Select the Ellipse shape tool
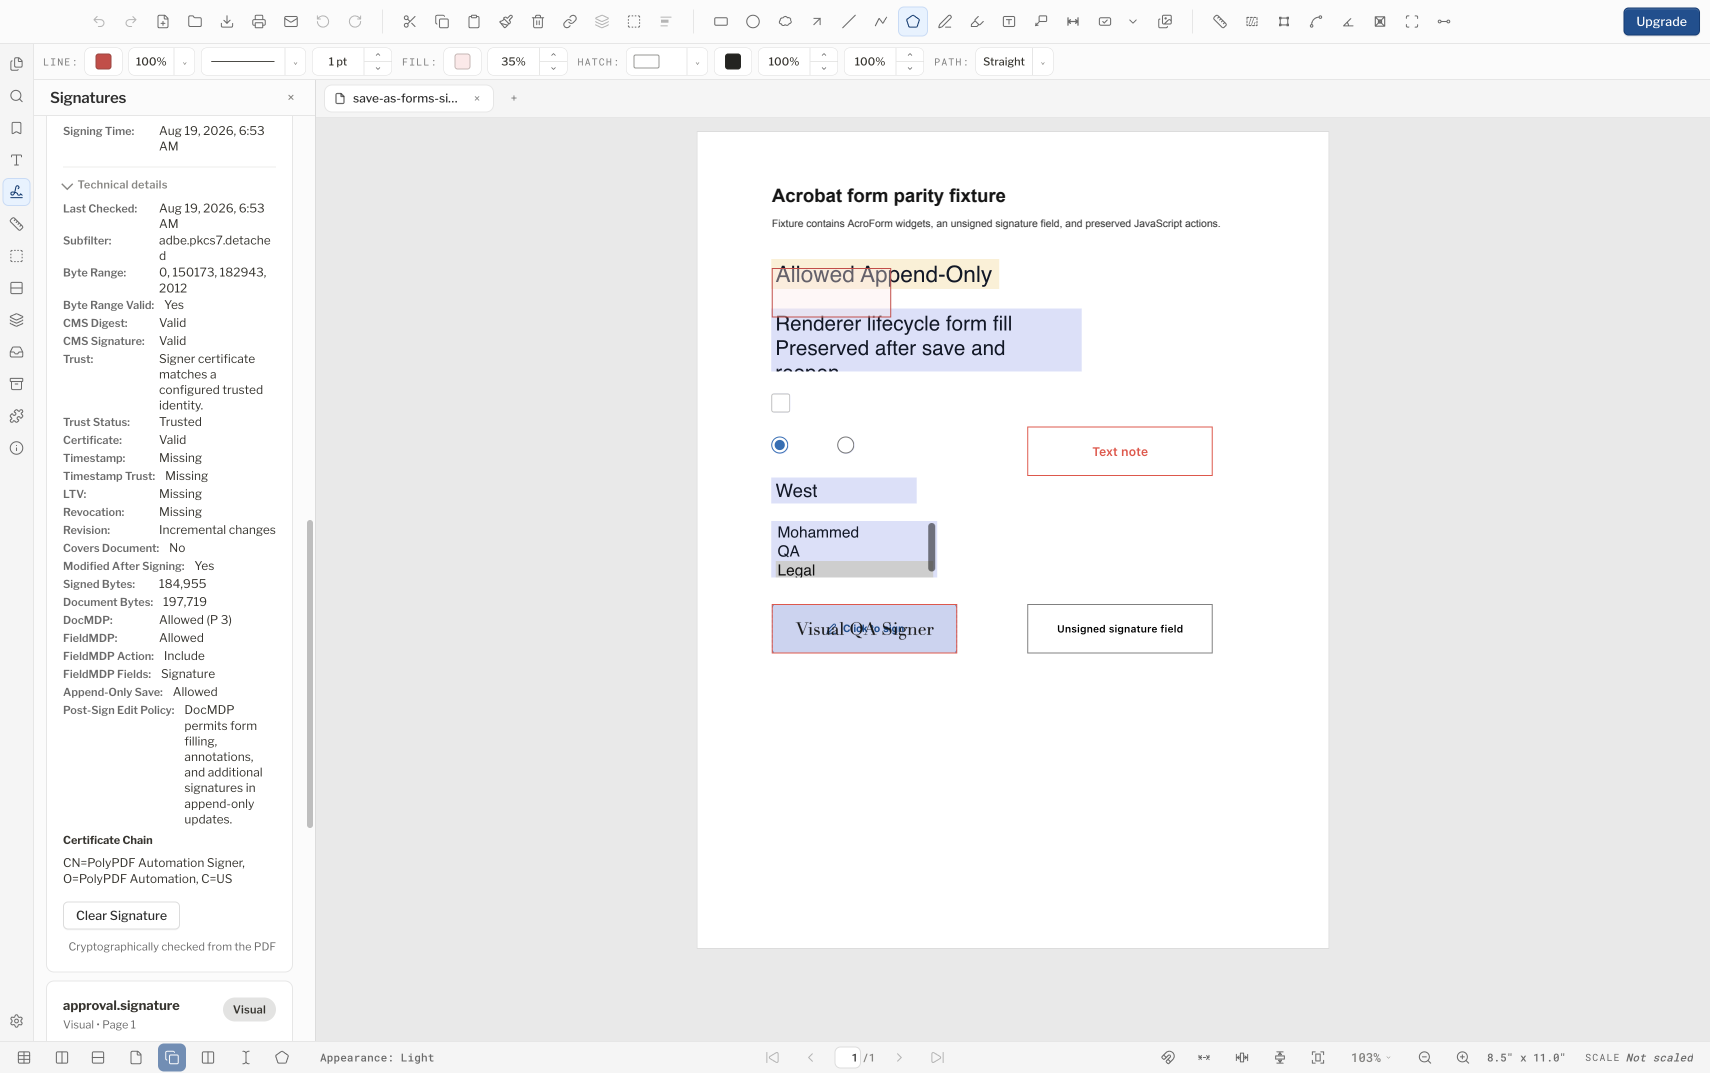1710x1073 pixels. (752, 21)
